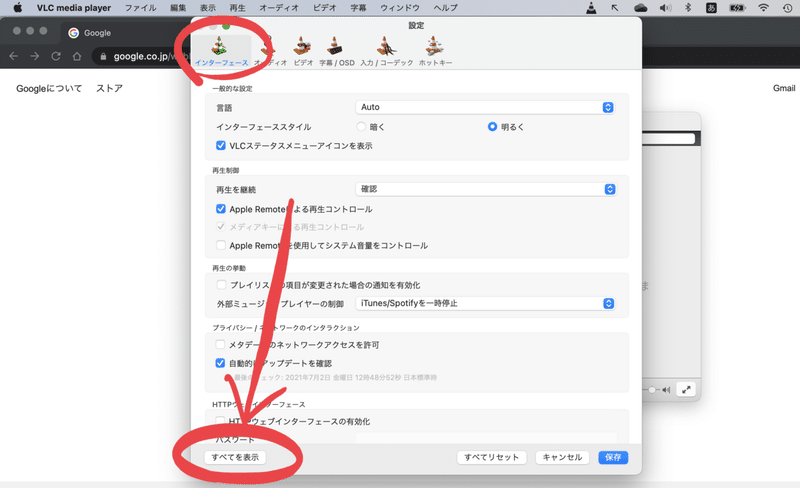Image resolution: width=800 pixels, height=488 pixels.
Task: Click the Google favicon on the browser tab
Action: click(x=73, y=33)
